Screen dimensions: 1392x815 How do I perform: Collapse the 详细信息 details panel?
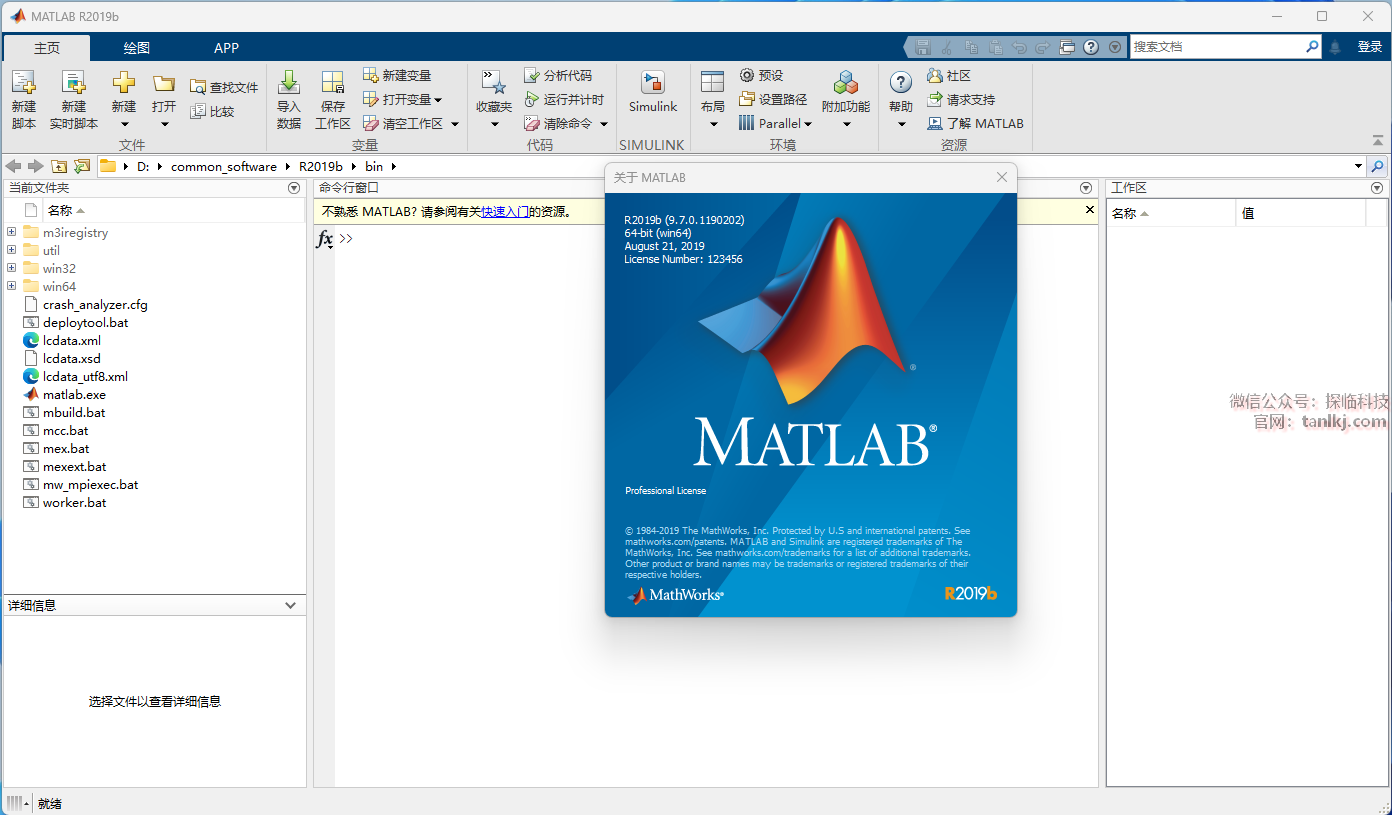(291, 605)
